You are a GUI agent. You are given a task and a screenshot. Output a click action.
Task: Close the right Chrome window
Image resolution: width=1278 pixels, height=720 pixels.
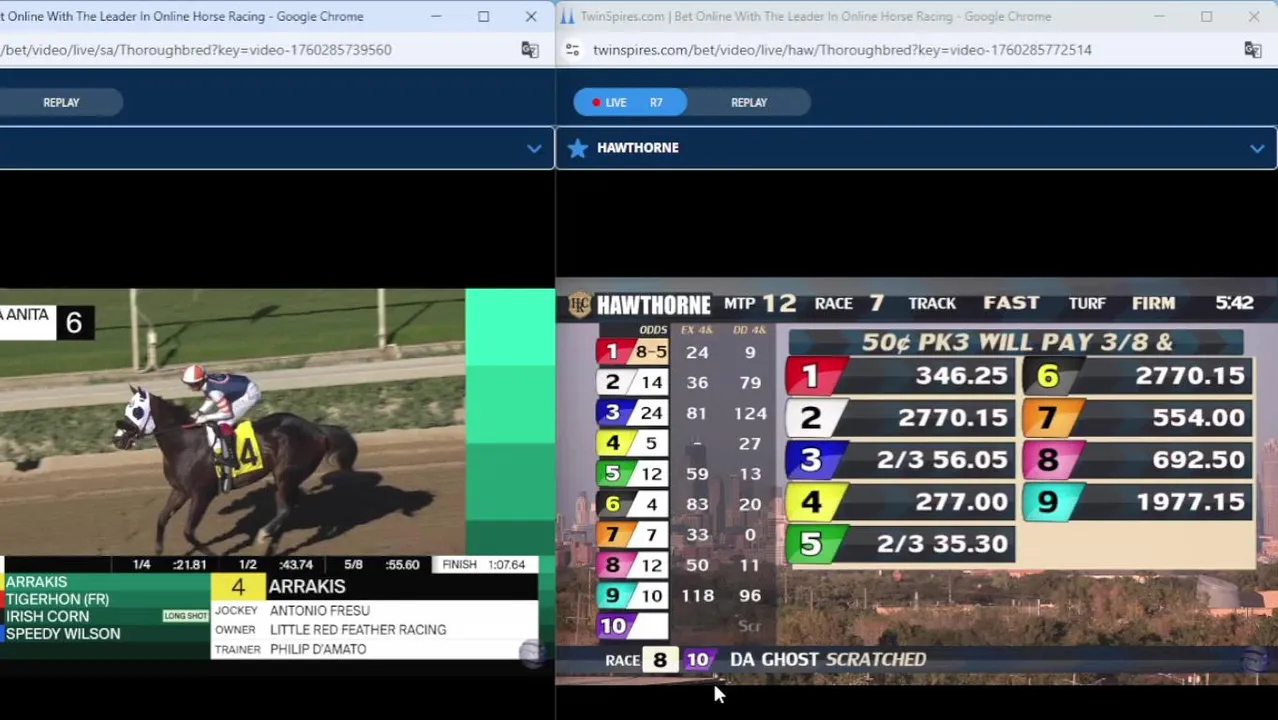pos(1253,16)
